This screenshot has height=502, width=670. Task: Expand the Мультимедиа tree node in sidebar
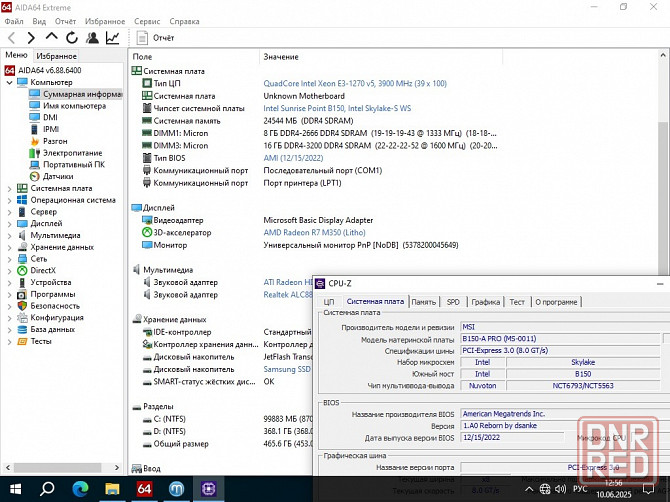pos(9,235)
